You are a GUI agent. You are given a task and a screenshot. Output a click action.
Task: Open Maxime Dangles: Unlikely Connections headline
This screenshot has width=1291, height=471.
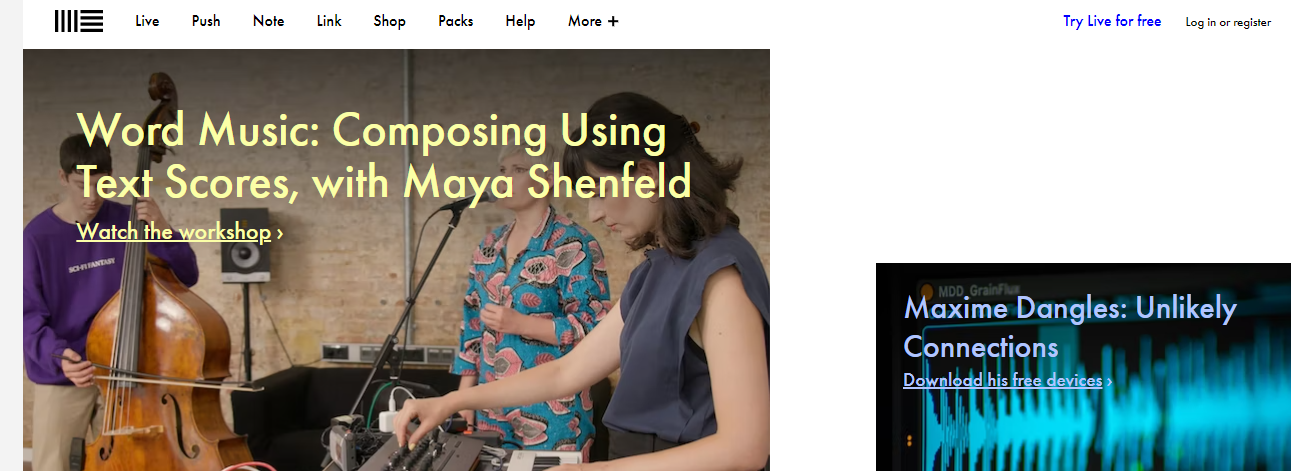click(x=1070, y=327)
